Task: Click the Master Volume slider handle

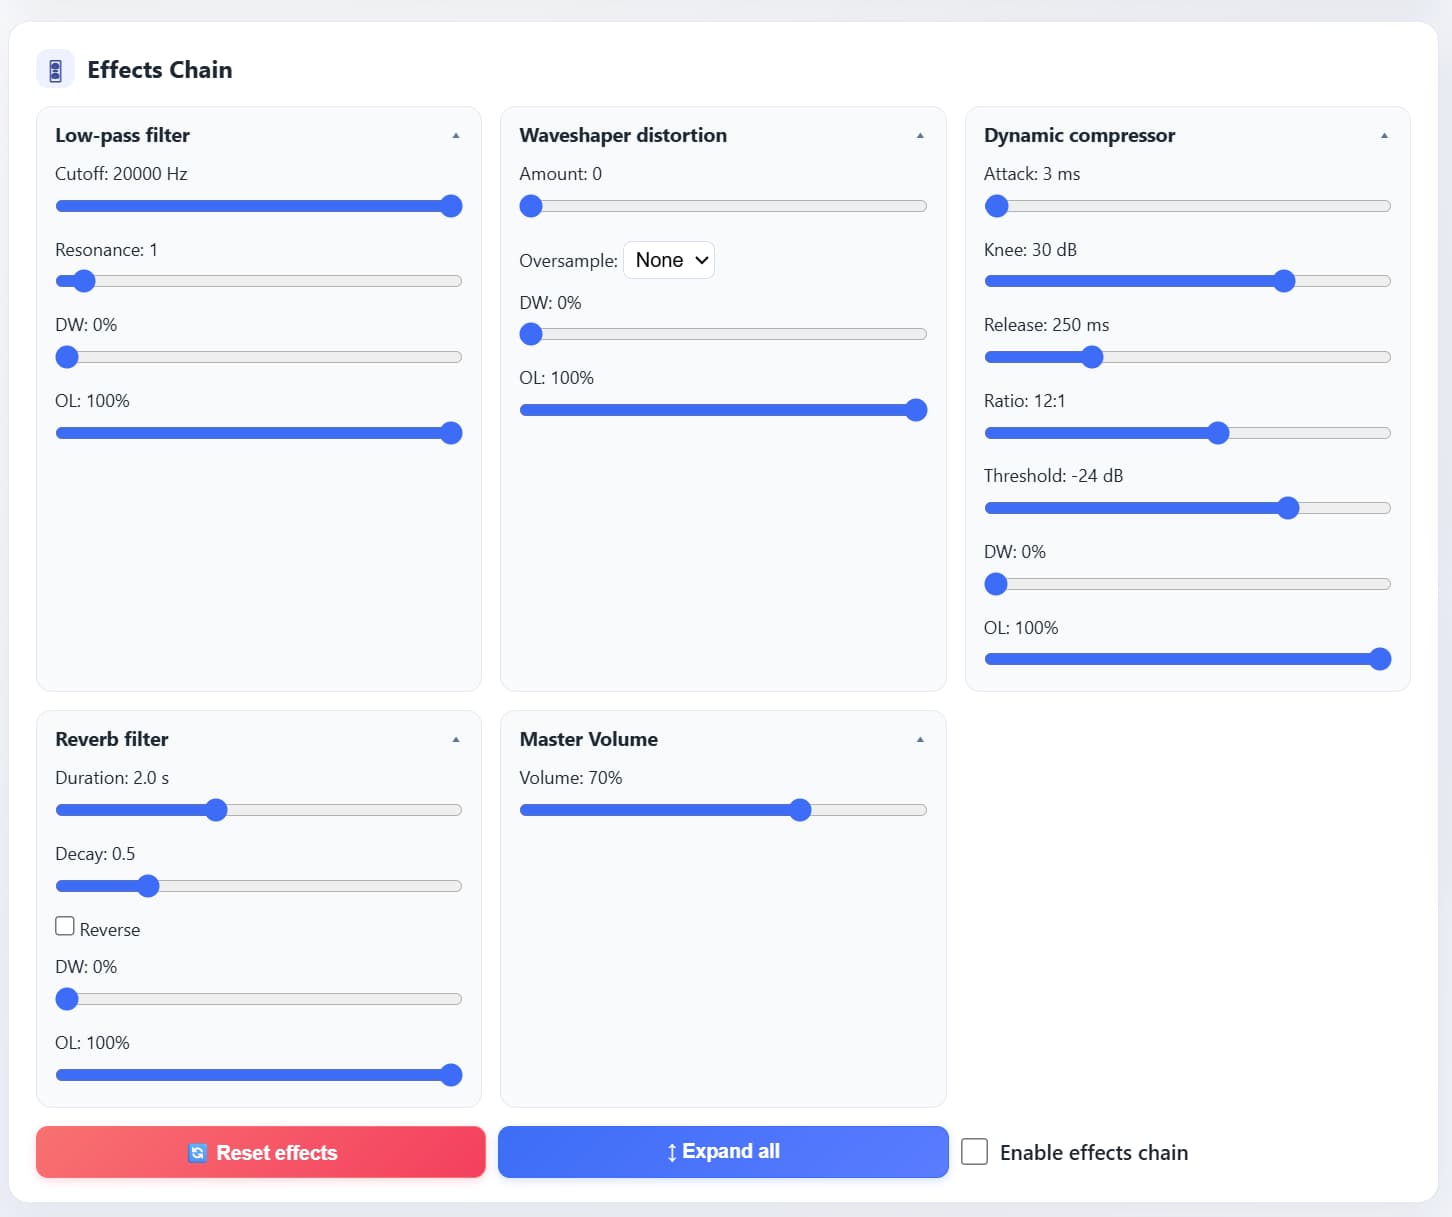Action: 800,810
